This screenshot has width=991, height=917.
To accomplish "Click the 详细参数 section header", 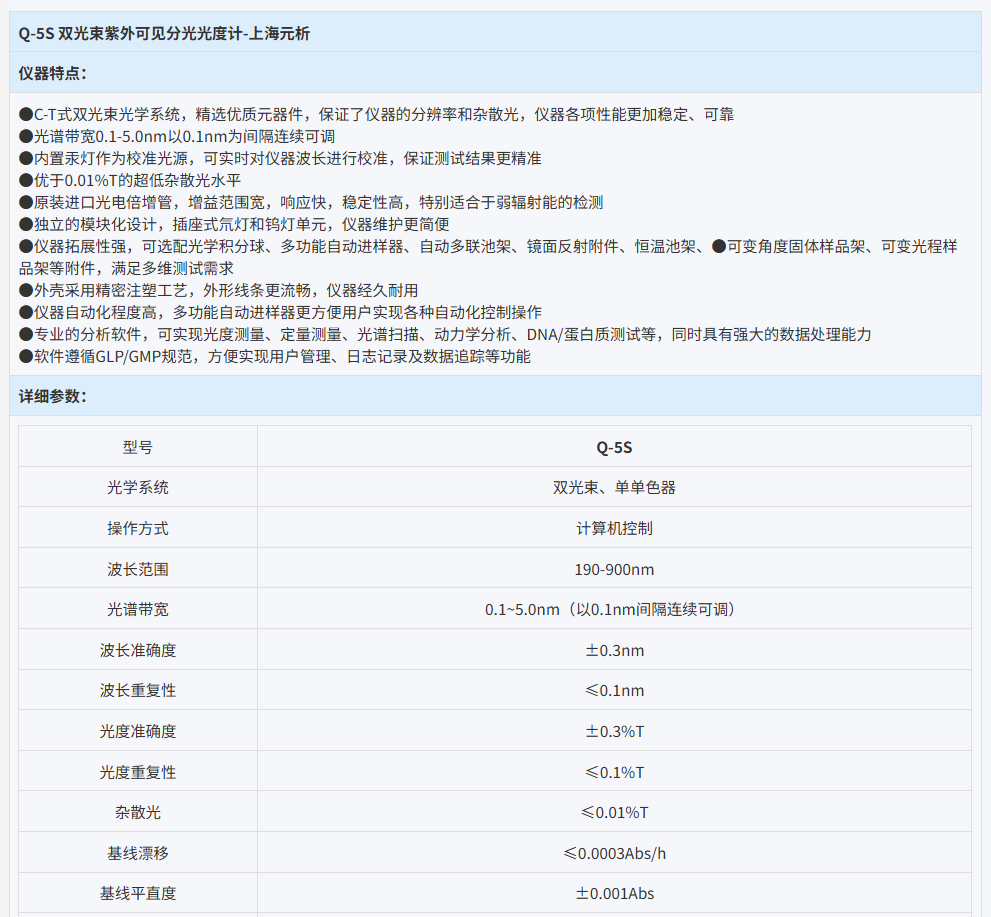I will 53,396.
